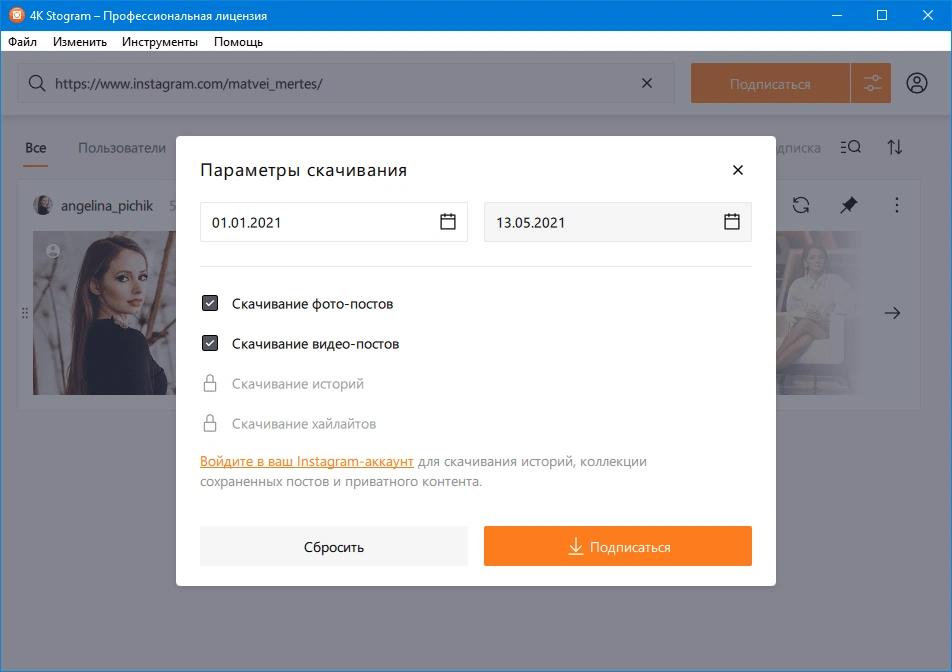Viewport: 952px width, 672px height.
Task: Grab the drag handle dots of subscription row
Action: (x=25, y=313)
